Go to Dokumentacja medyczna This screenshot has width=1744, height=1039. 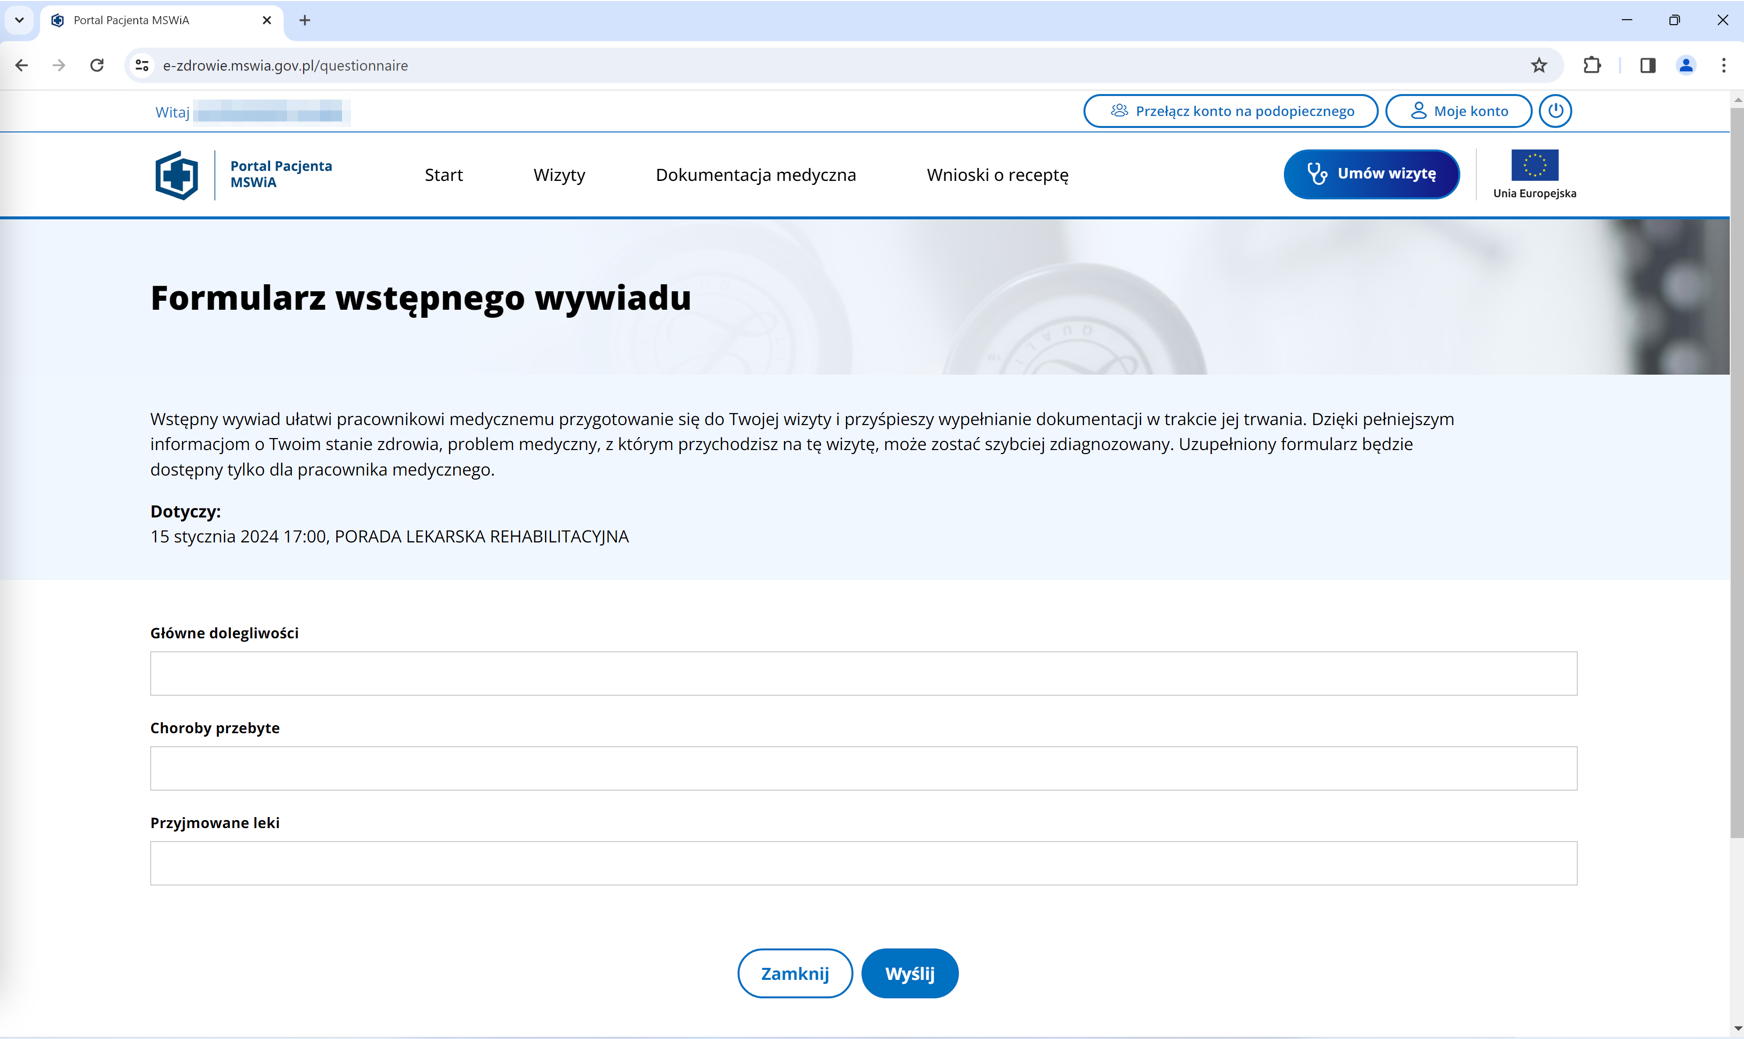755,175
